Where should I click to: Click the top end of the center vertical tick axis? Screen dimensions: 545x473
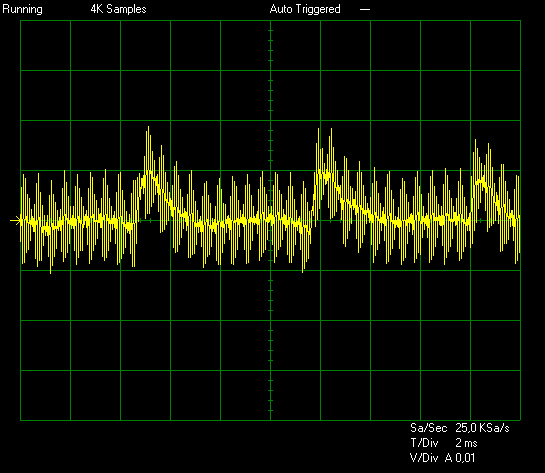coord(270,22)
